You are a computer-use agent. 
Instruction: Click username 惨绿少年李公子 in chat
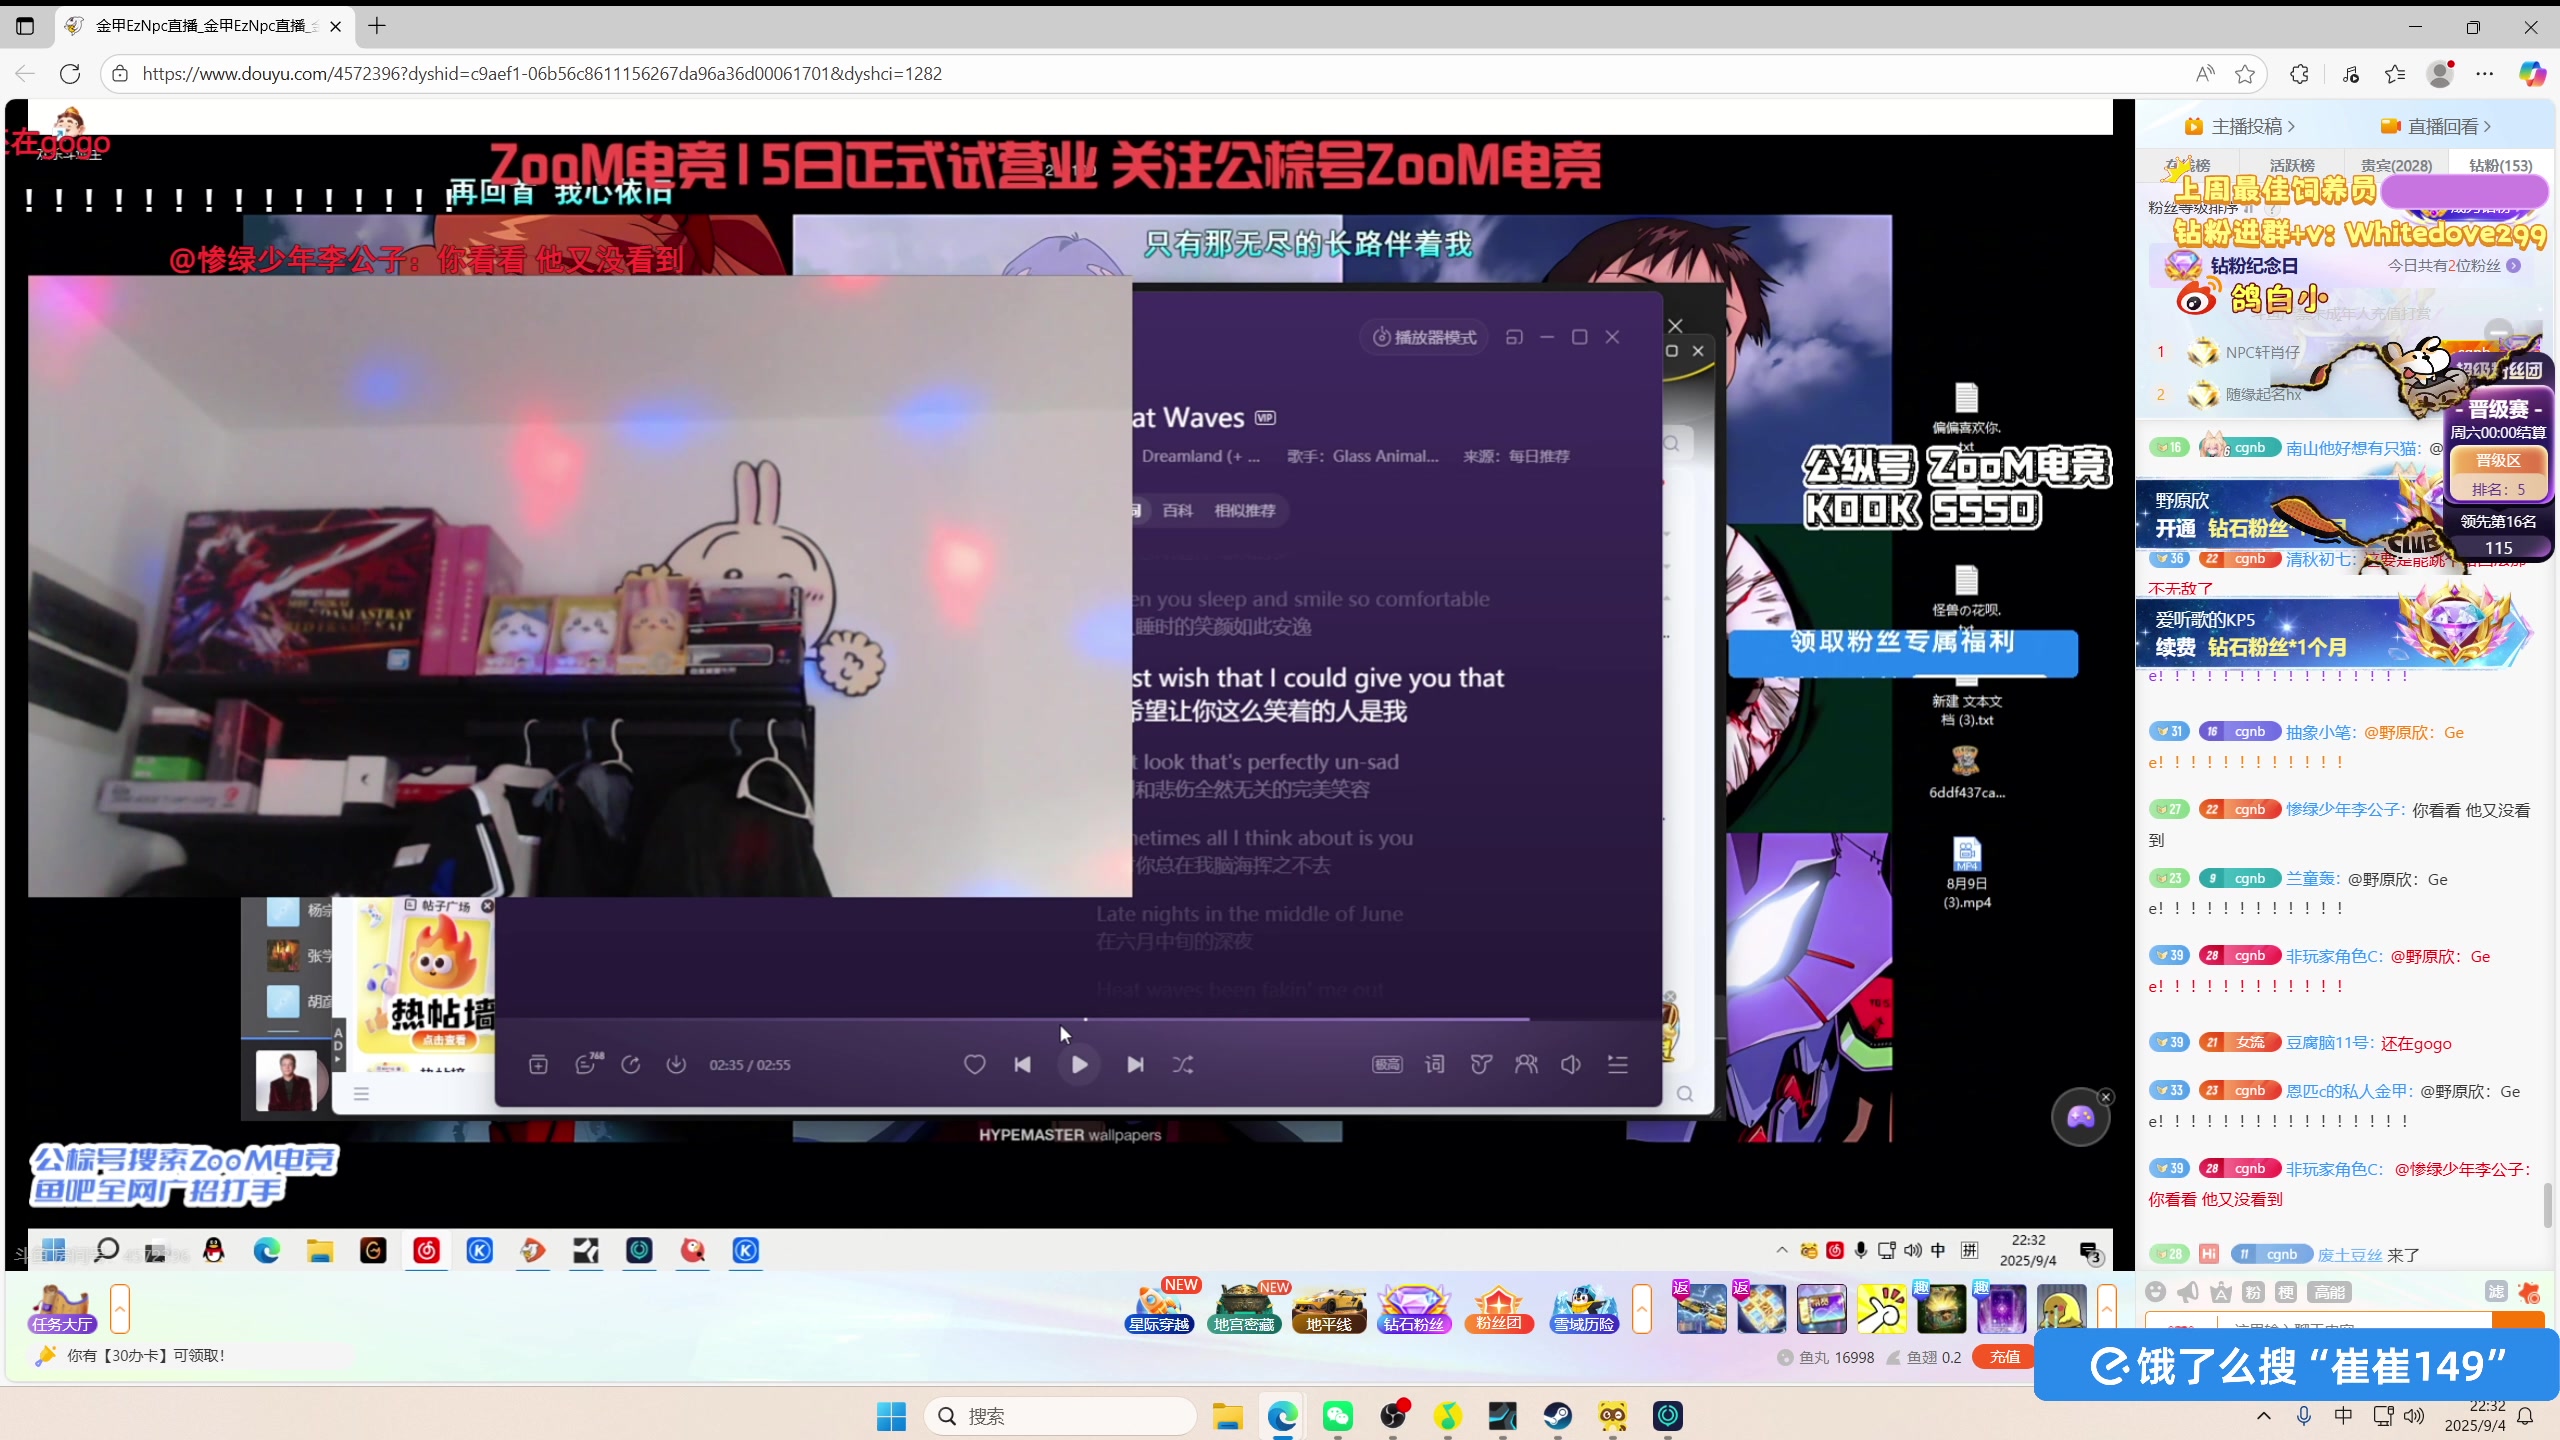[x=2346, y=809]
